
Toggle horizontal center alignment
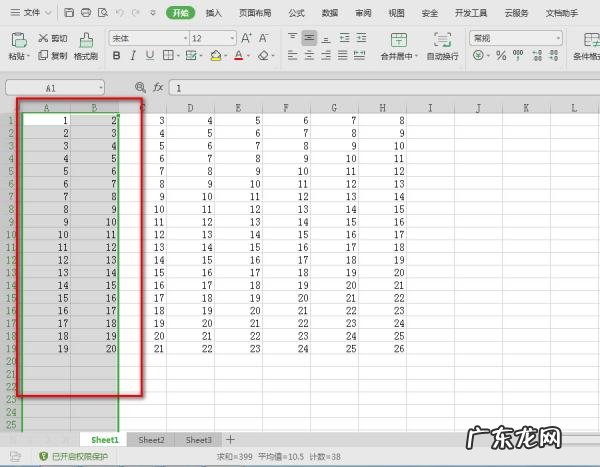click(x=309, y=56)
